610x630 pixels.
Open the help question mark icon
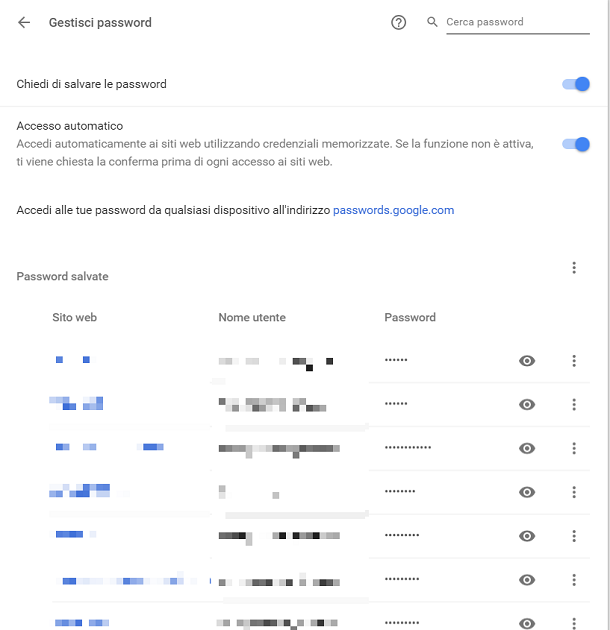click(398, 22)
